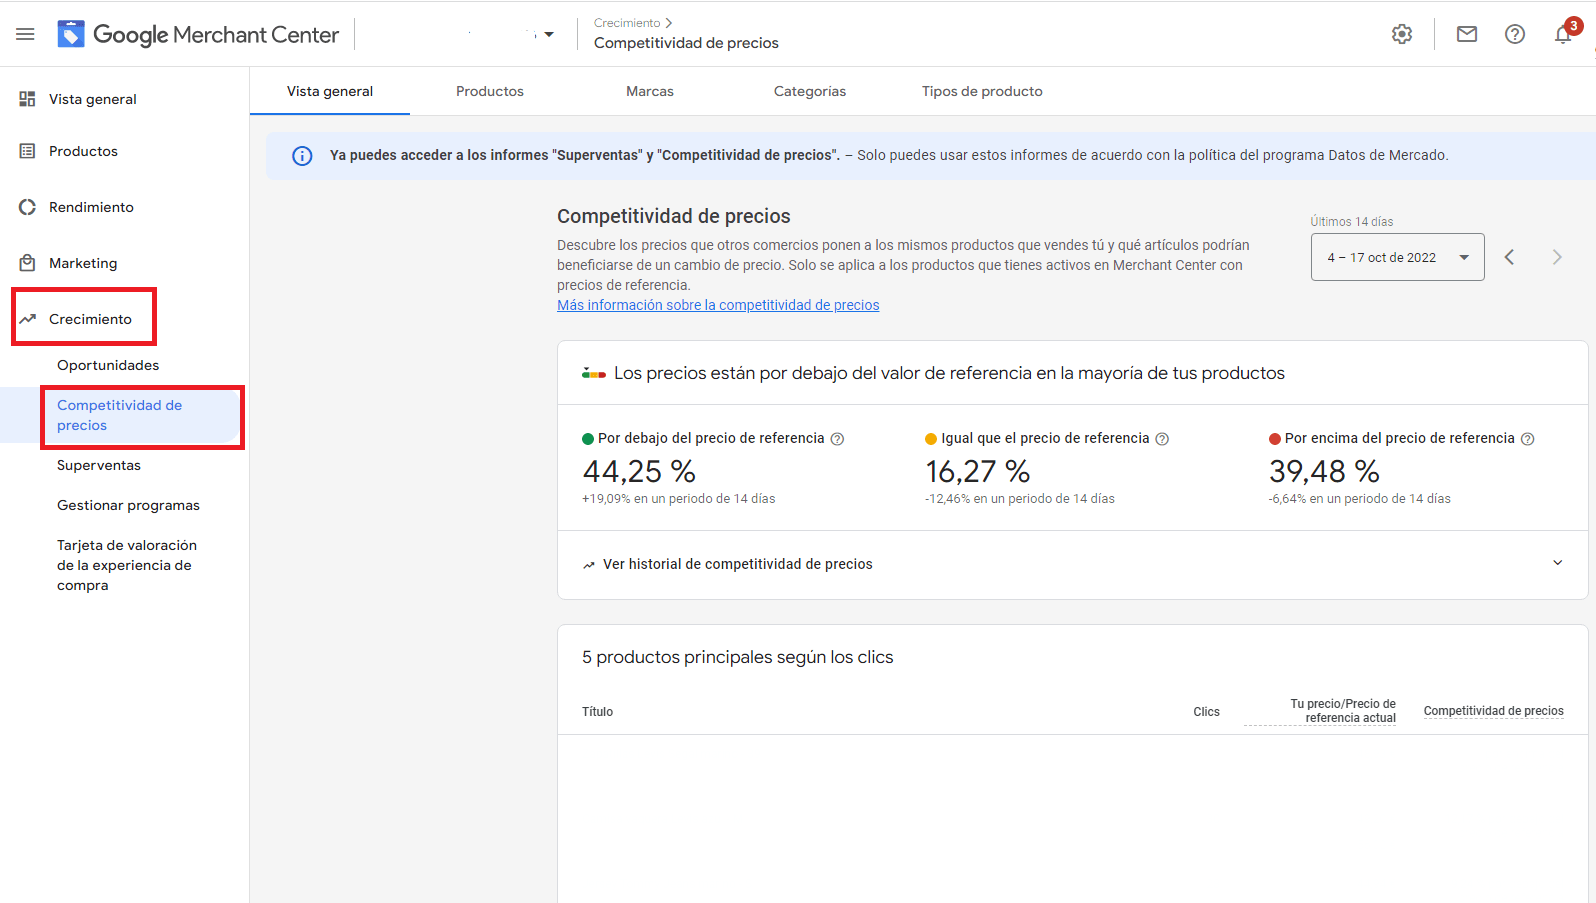The image size is (1596, 903).
Task: Open the mail messages icon
Action: [1466, 34]
